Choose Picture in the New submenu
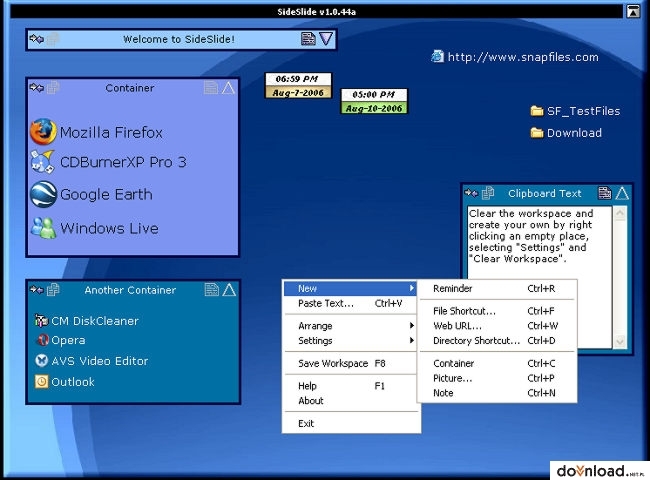The width and height of the screenshot is (650, 480). (x=497, y=378)
